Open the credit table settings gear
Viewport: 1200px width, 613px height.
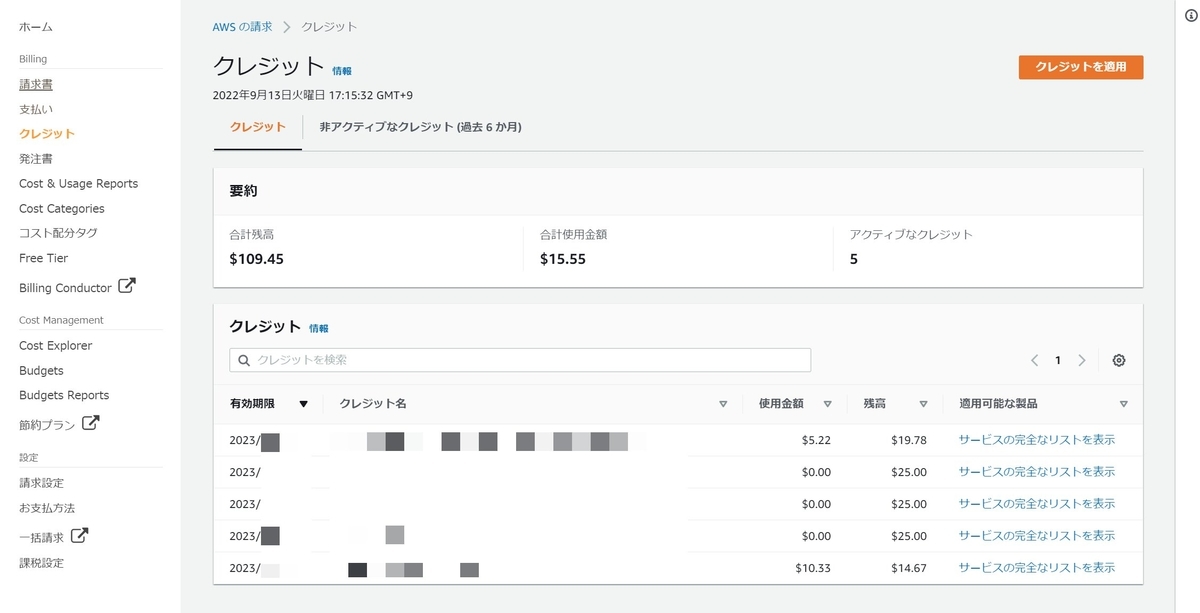pos(1119,360)
